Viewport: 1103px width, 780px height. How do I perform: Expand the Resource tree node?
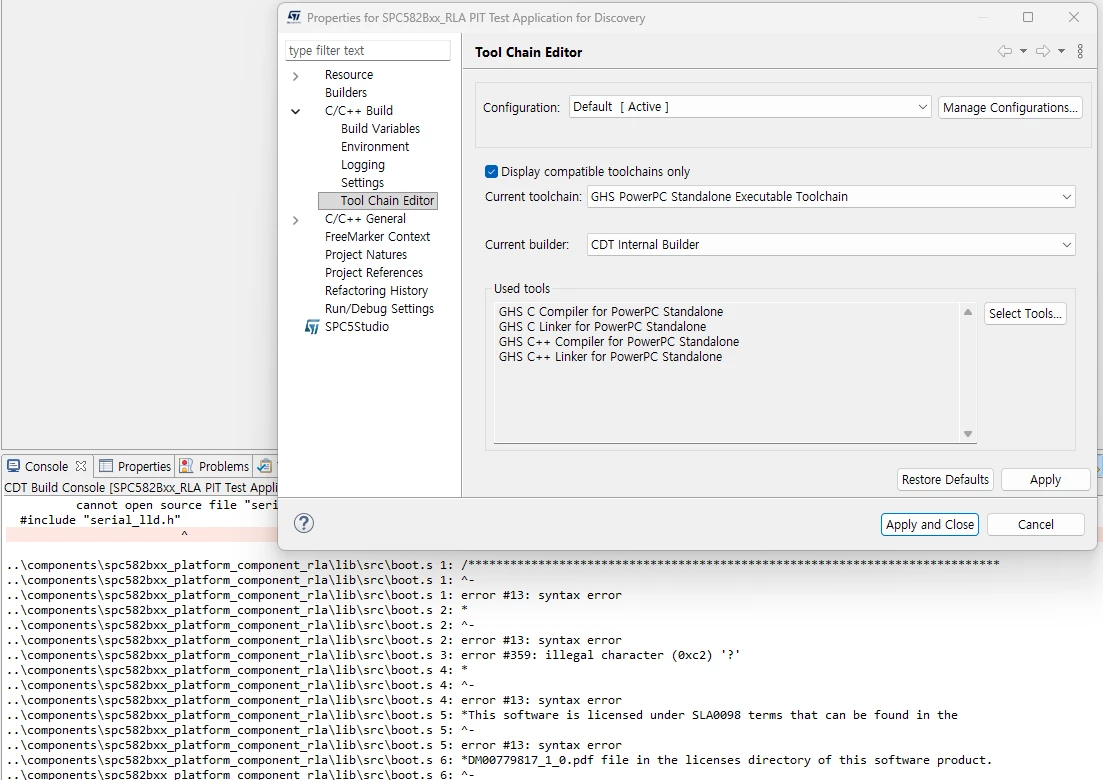295,75
